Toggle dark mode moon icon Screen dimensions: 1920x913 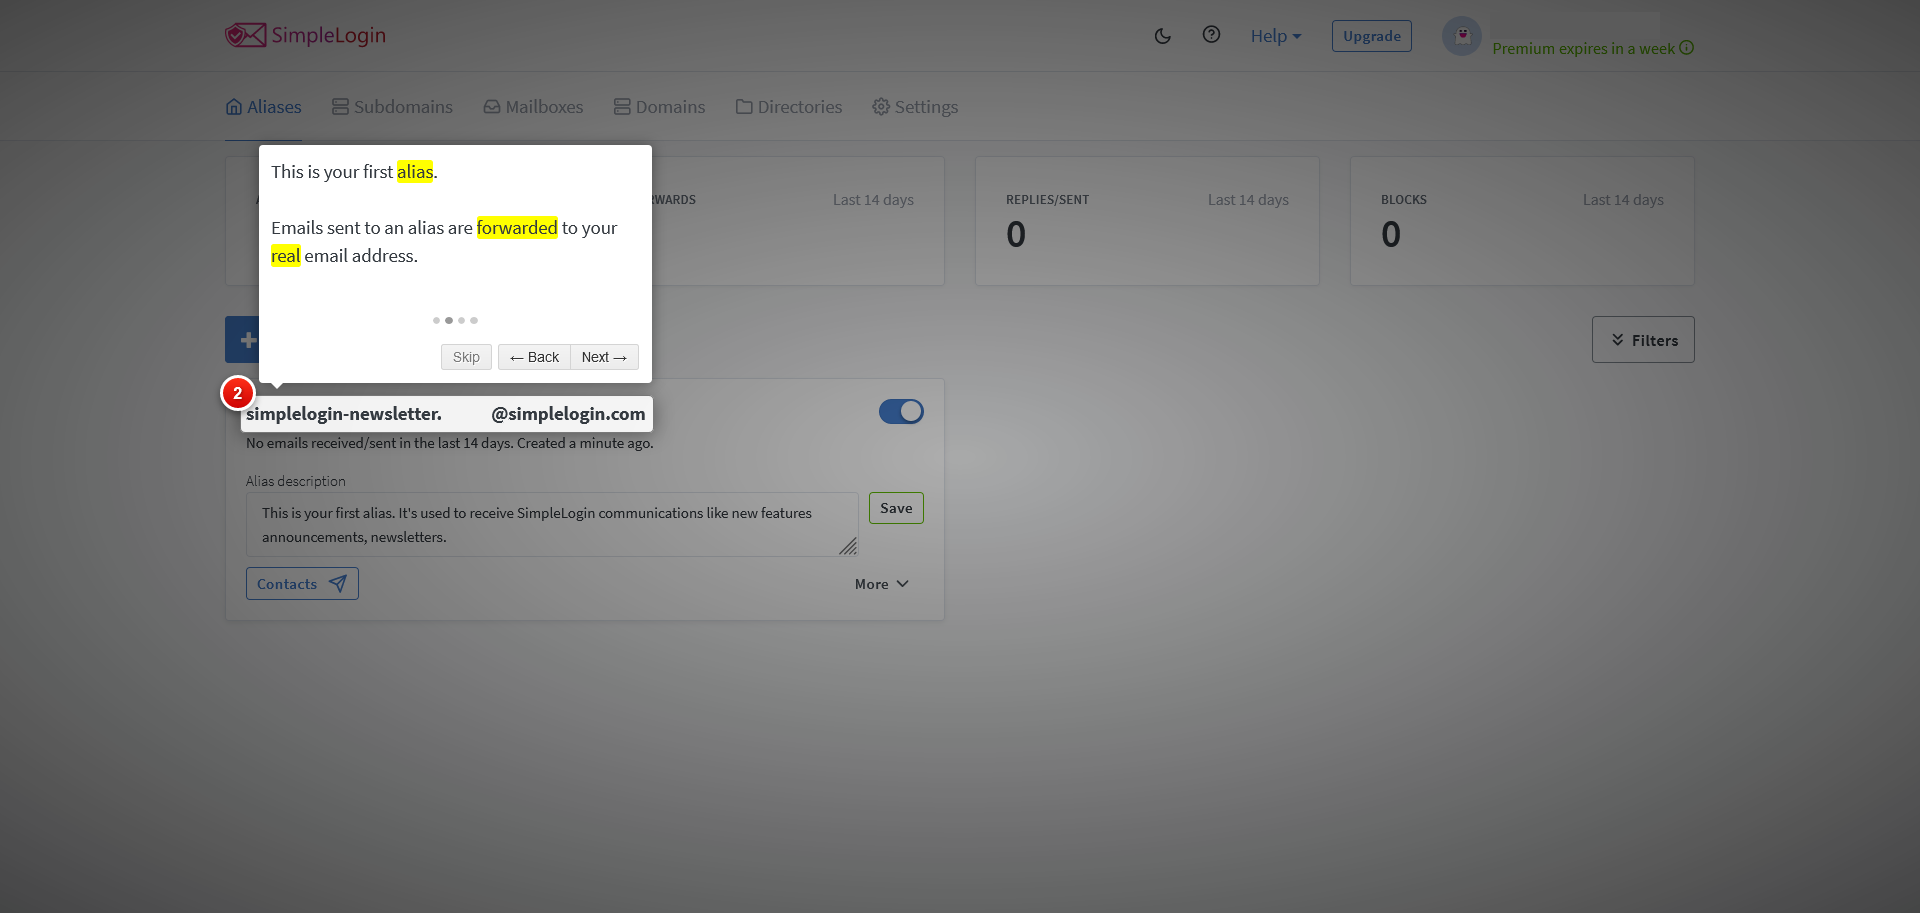1162,36
